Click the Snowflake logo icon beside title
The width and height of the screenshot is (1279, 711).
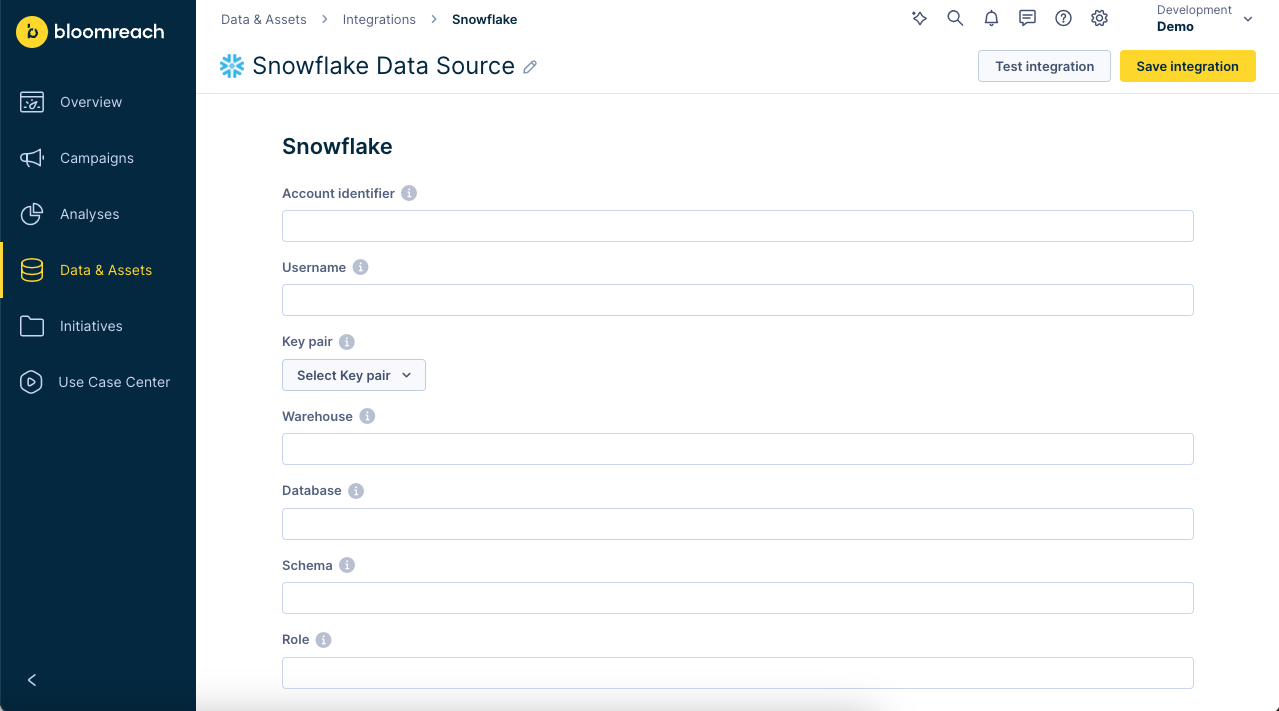232,66
